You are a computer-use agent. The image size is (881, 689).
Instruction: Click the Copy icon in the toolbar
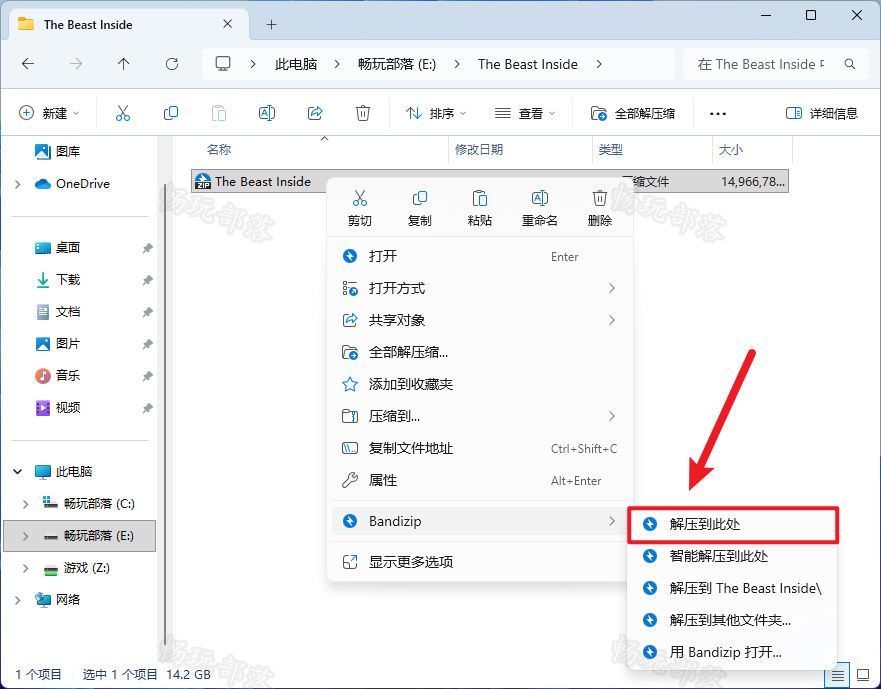pyautogui.click(x=171, y=113)
